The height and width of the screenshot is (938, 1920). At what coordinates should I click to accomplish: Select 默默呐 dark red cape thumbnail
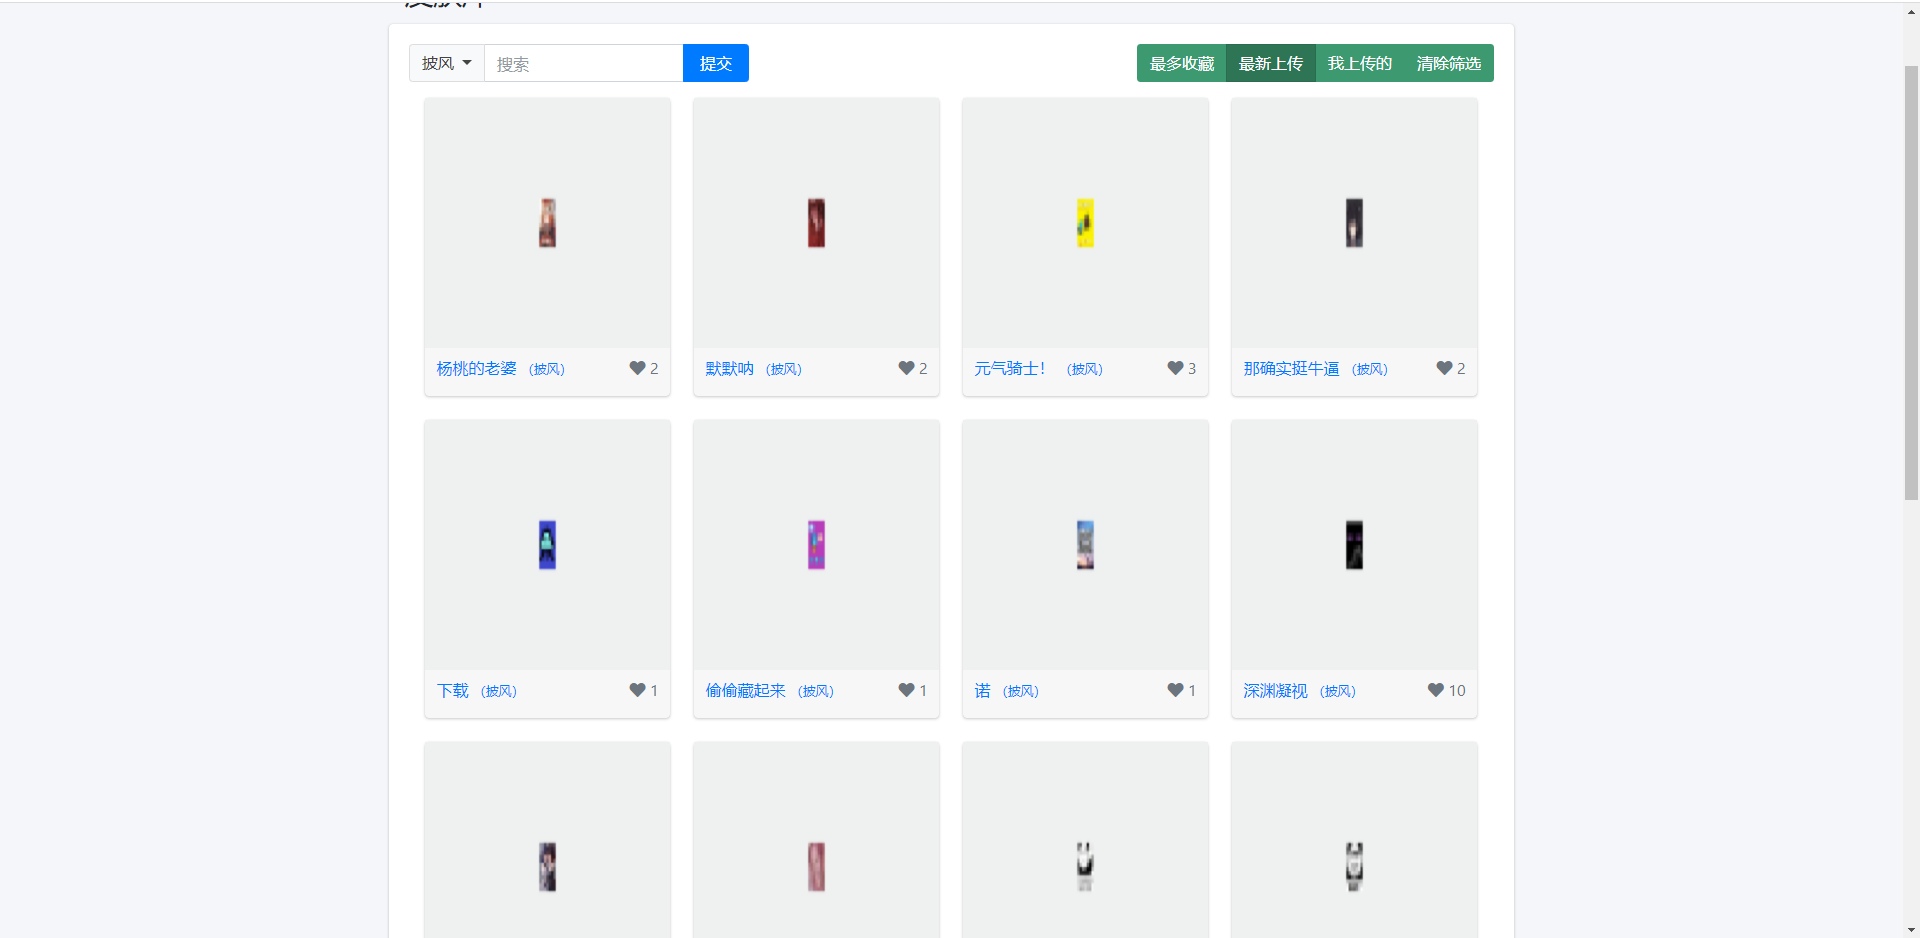click(x=816, y=223)
